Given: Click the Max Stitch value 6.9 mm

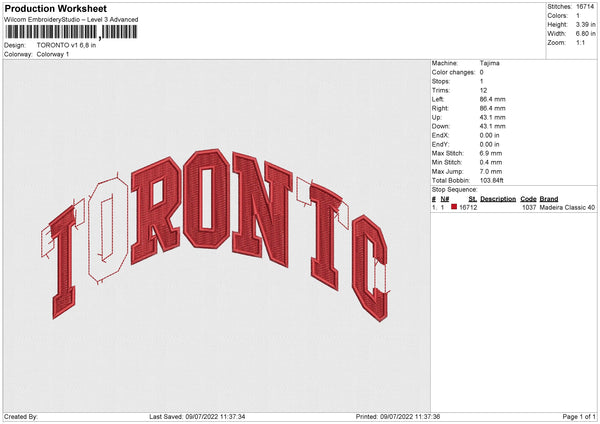Looking at the screenshot, I should pyautogui.click(x=491, y=153).
